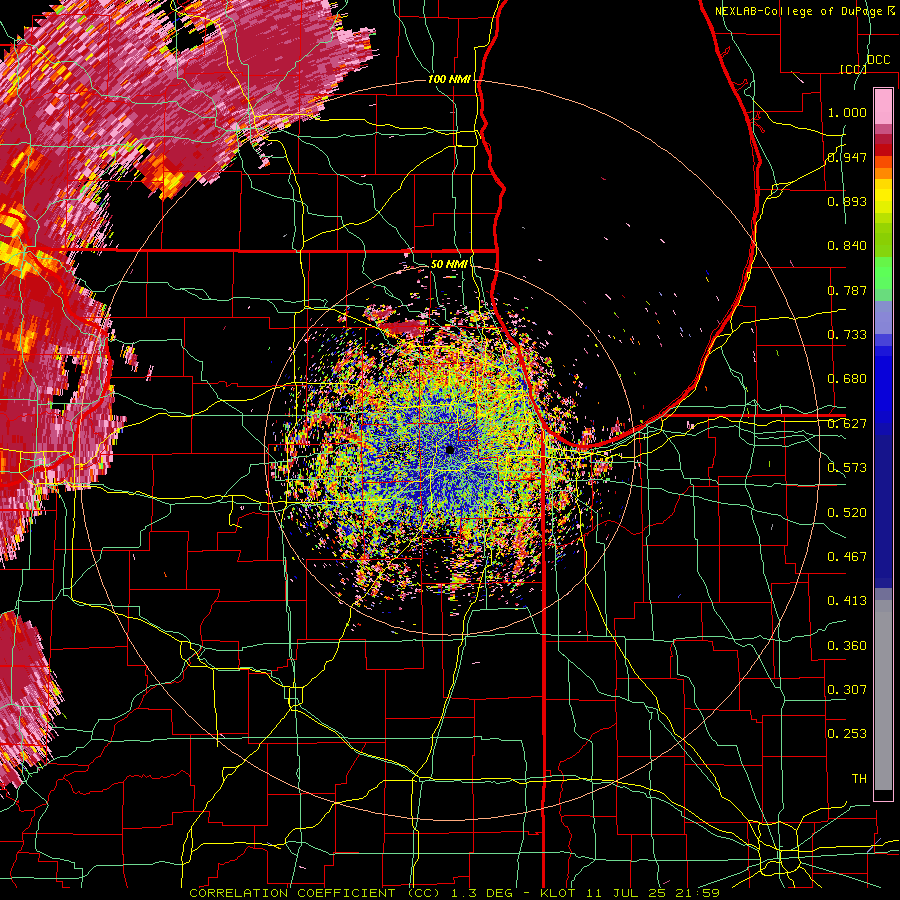The height and width of the screenshot is (900, 900).
Task: Click the 0.307 scale value
Action: pos(847,690)
